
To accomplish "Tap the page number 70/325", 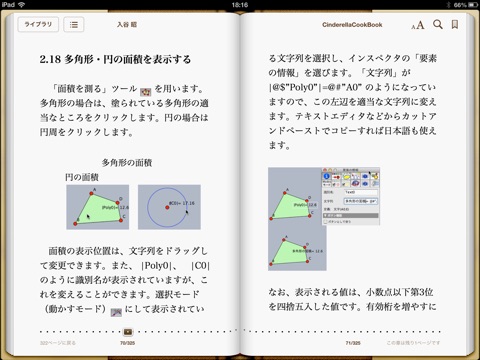I will pyautogui.click(x=127, y=343).
